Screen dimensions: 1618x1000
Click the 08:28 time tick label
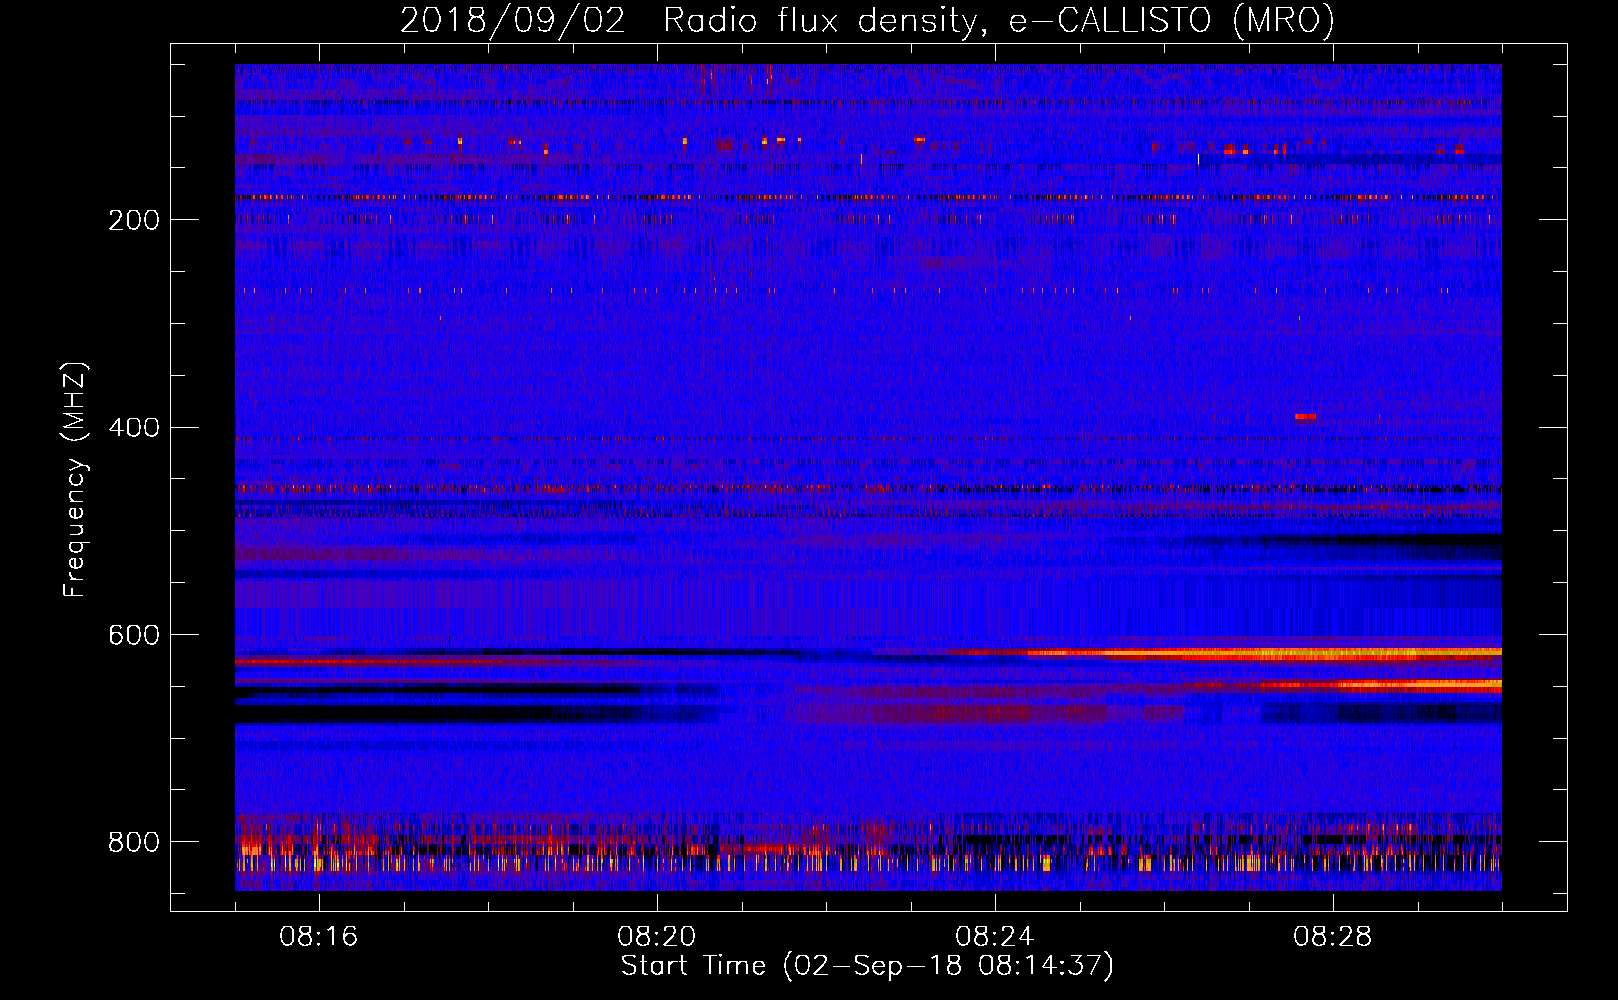pyautogui.click(x=1332, y=937)
